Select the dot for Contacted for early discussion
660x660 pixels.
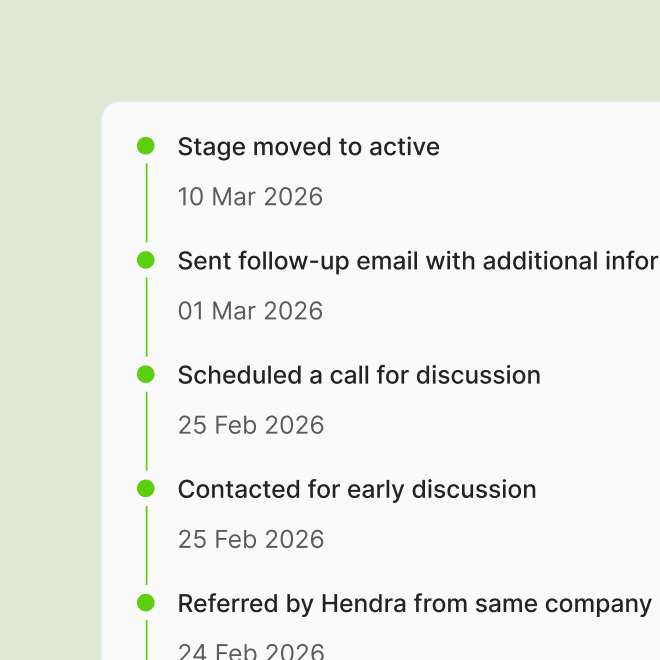(x=146, y=489)
